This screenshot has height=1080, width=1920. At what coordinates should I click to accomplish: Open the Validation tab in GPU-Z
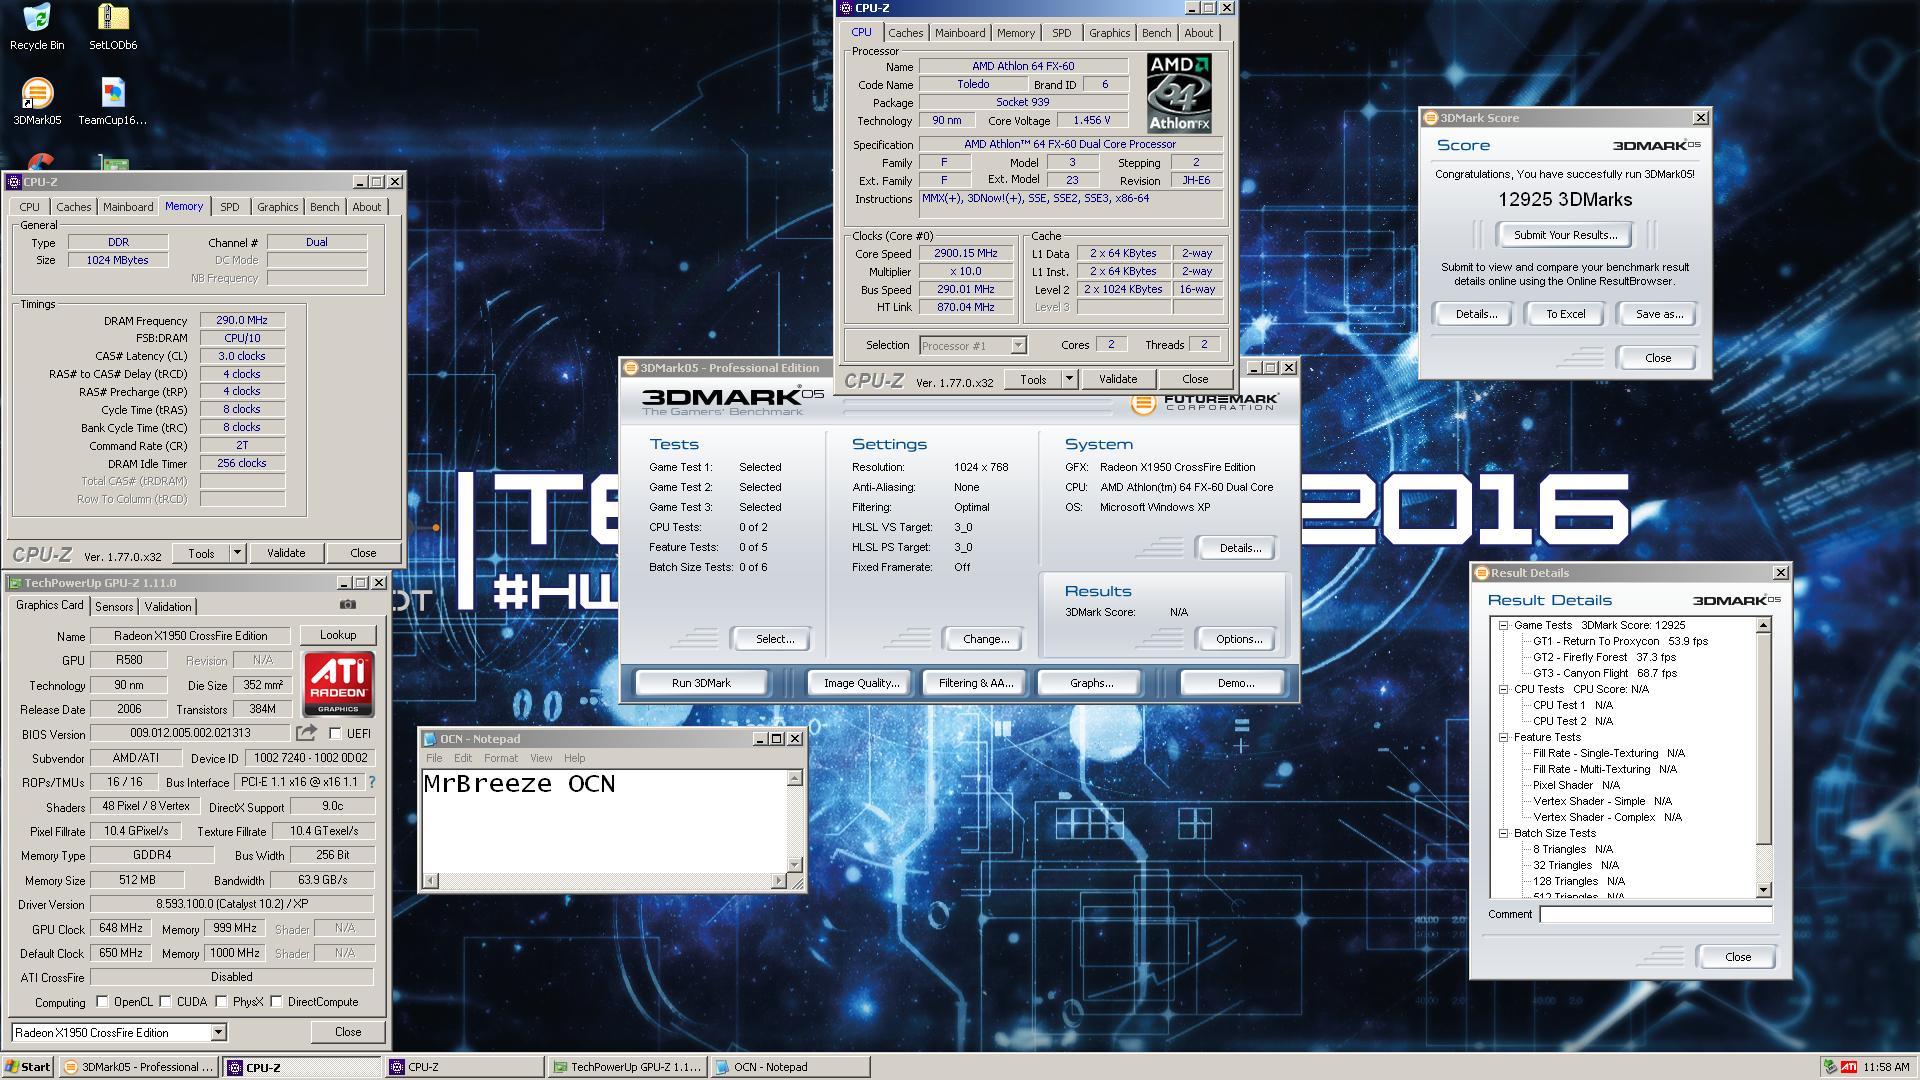[168, 607]
